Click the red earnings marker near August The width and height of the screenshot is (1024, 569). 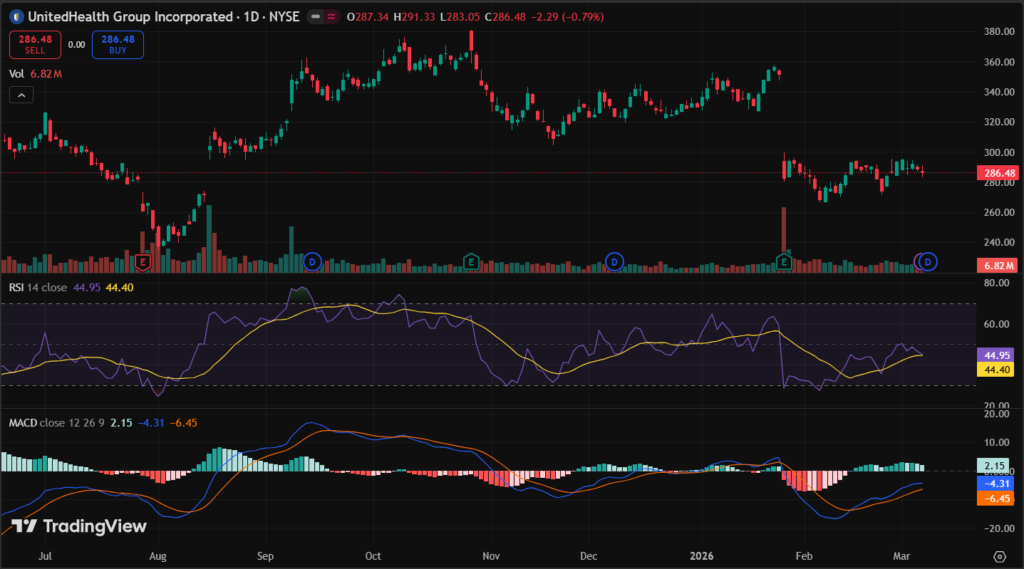[x=143, y=262]
